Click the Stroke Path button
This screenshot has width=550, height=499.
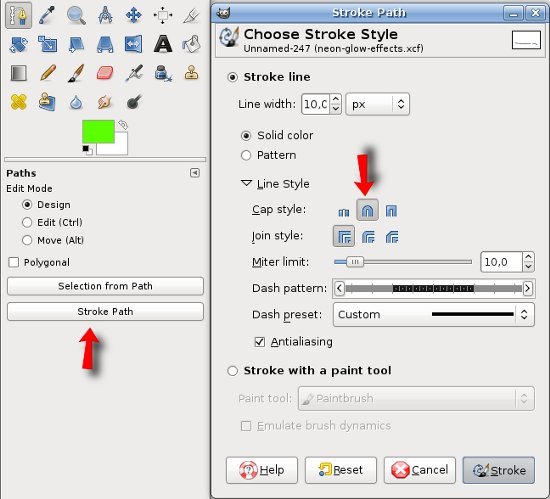[x=105, y=311]
